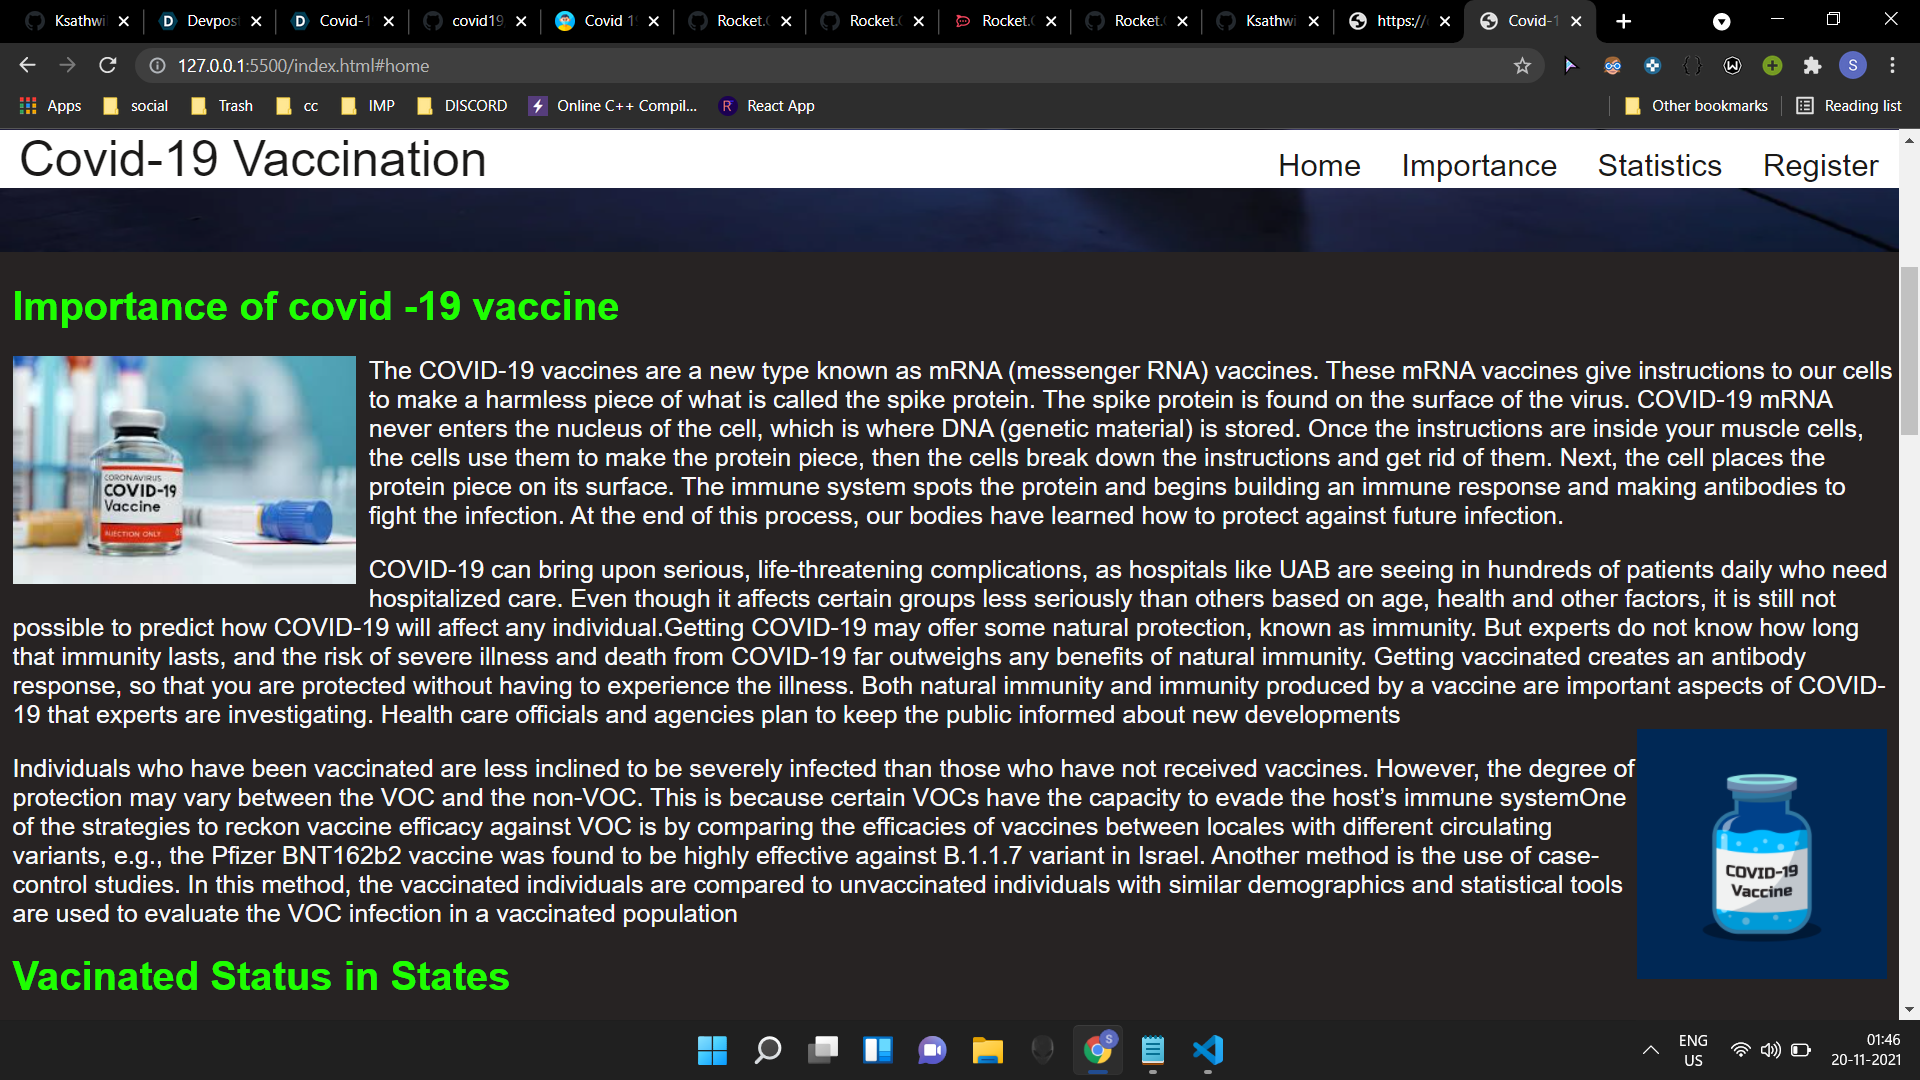This screenshot has height=1080, width=1920.
Task: Bookmark this page with the star icon
Action: (x=1522, y=66)
